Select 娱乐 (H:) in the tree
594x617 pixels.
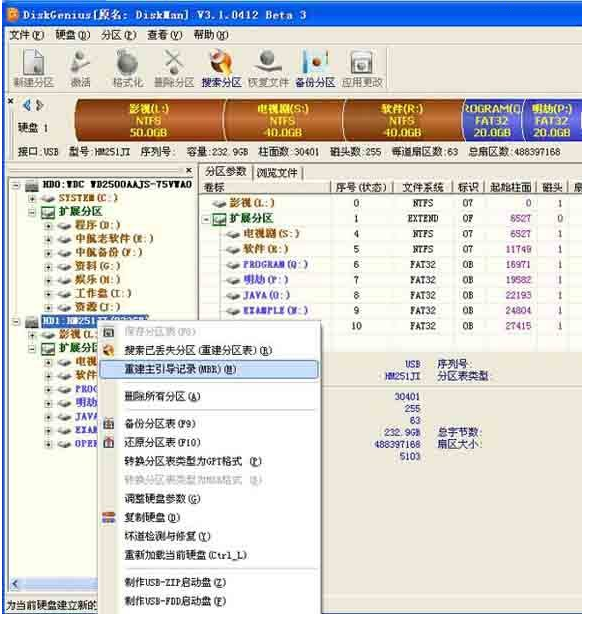[x=98, y=280]
